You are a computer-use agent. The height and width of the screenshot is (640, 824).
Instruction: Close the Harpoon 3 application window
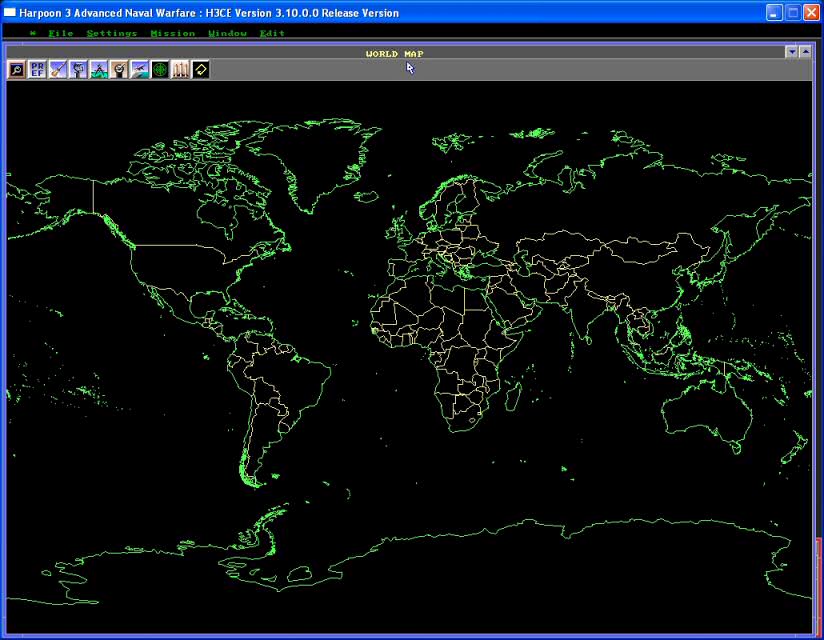click(x=812, y=13)
